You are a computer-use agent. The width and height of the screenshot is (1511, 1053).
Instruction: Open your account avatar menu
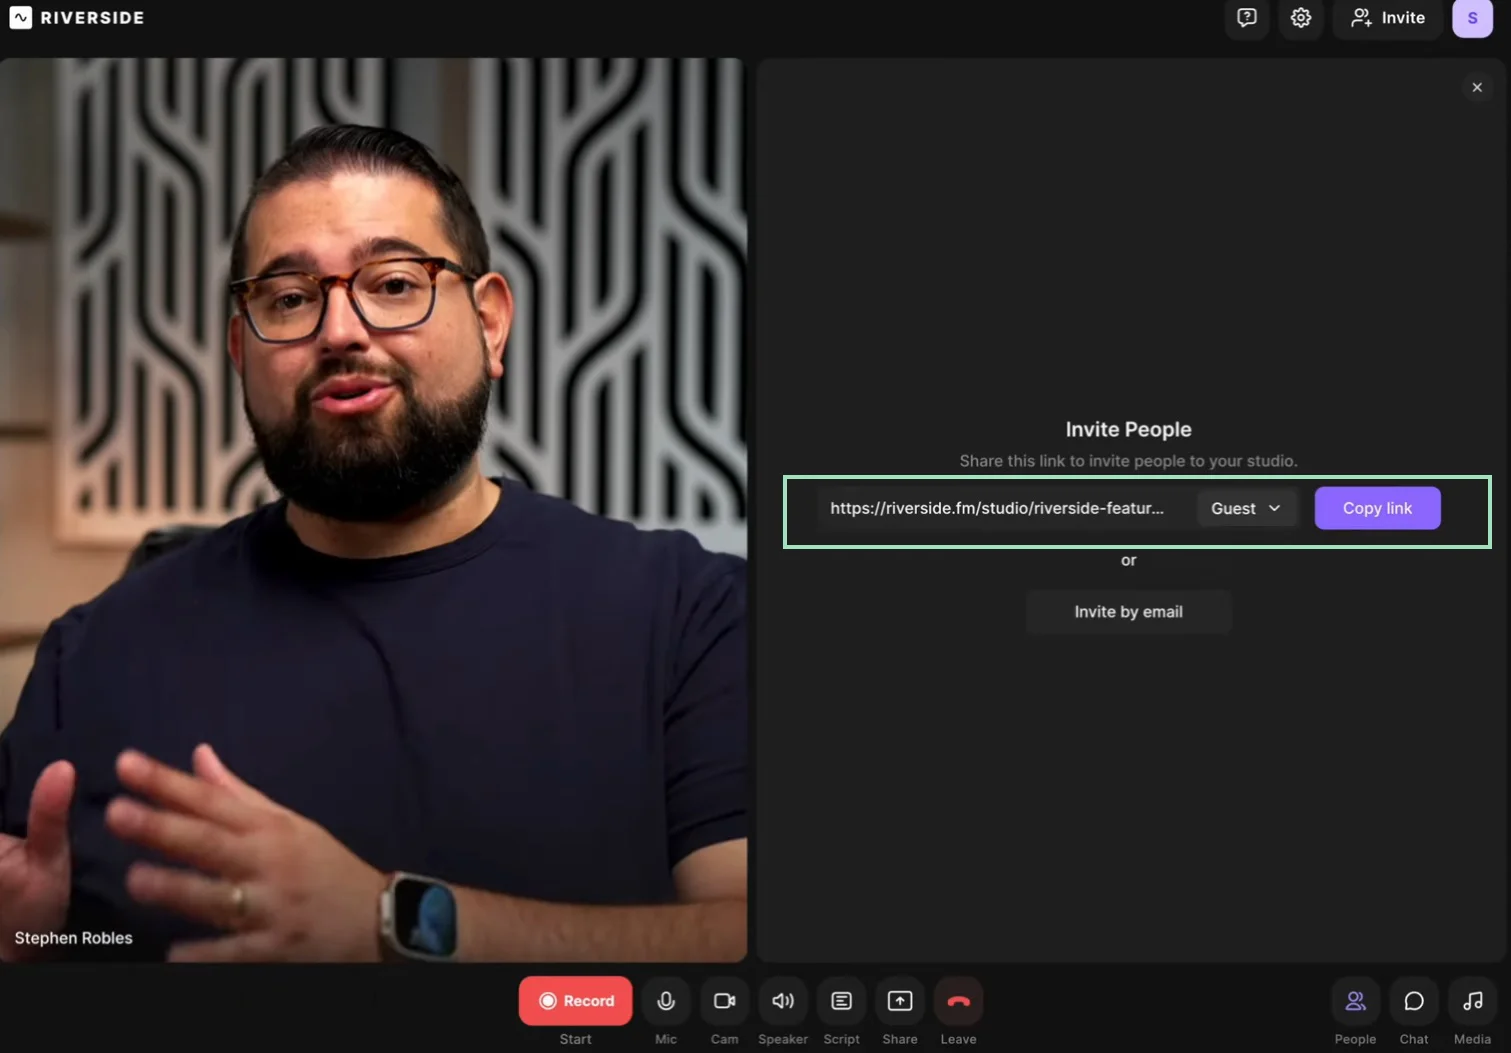point(1472,17)
